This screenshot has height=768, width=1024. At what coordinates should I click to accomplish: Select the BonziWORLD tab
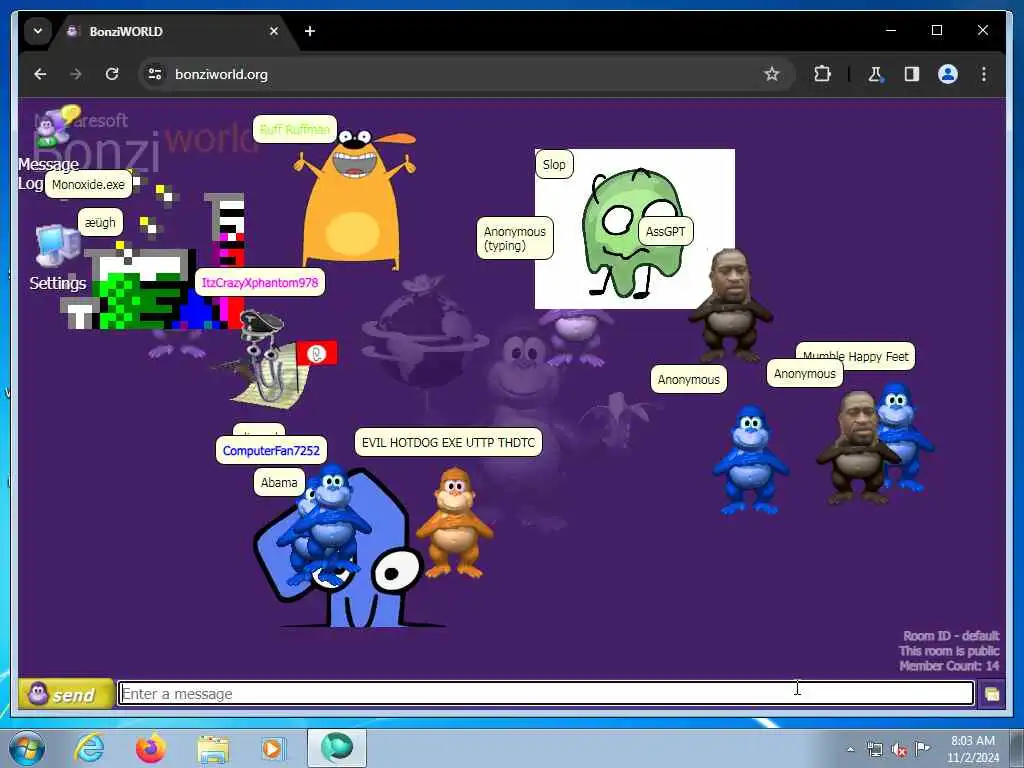point(173,31)
